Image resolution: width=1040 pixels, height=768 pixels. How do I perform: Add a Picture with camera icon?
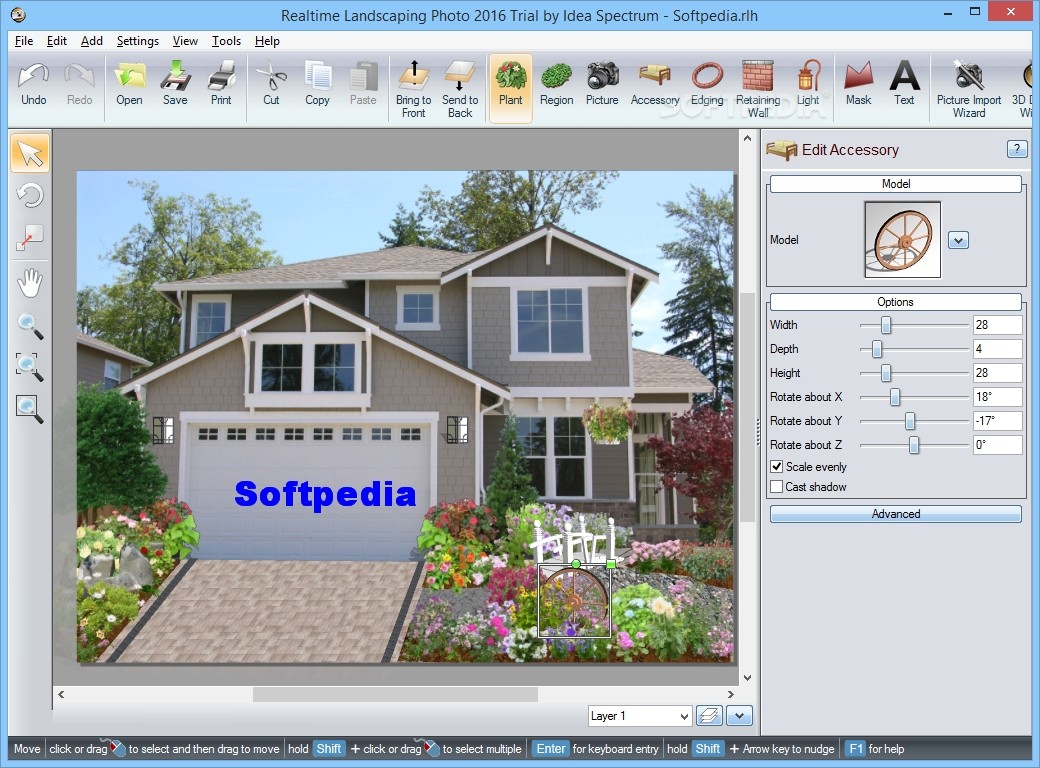602,85
